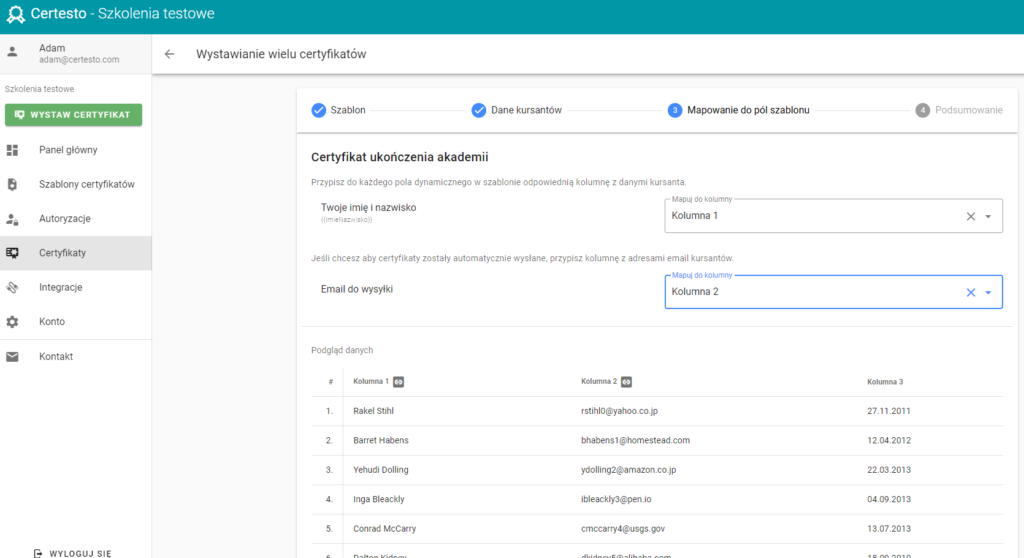Click the date 27.11.2011 cell
This screenshot has width=1024, height=558.
(x=889, y=411)
